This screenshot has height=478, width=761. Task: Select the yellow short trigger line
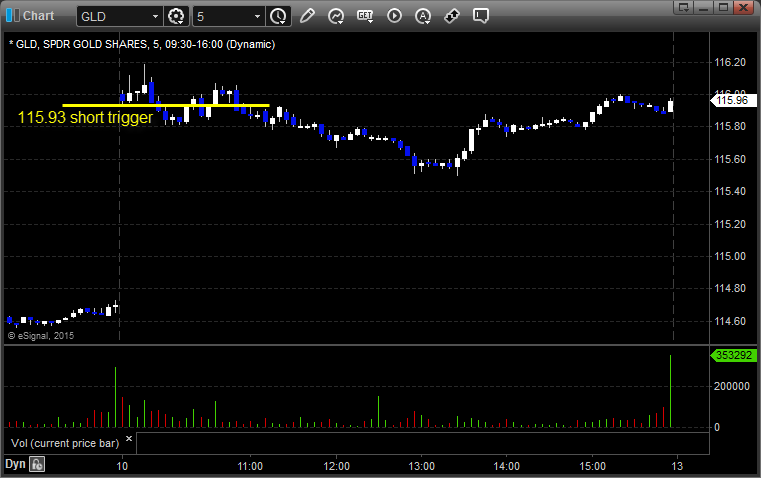pos(165,105)
